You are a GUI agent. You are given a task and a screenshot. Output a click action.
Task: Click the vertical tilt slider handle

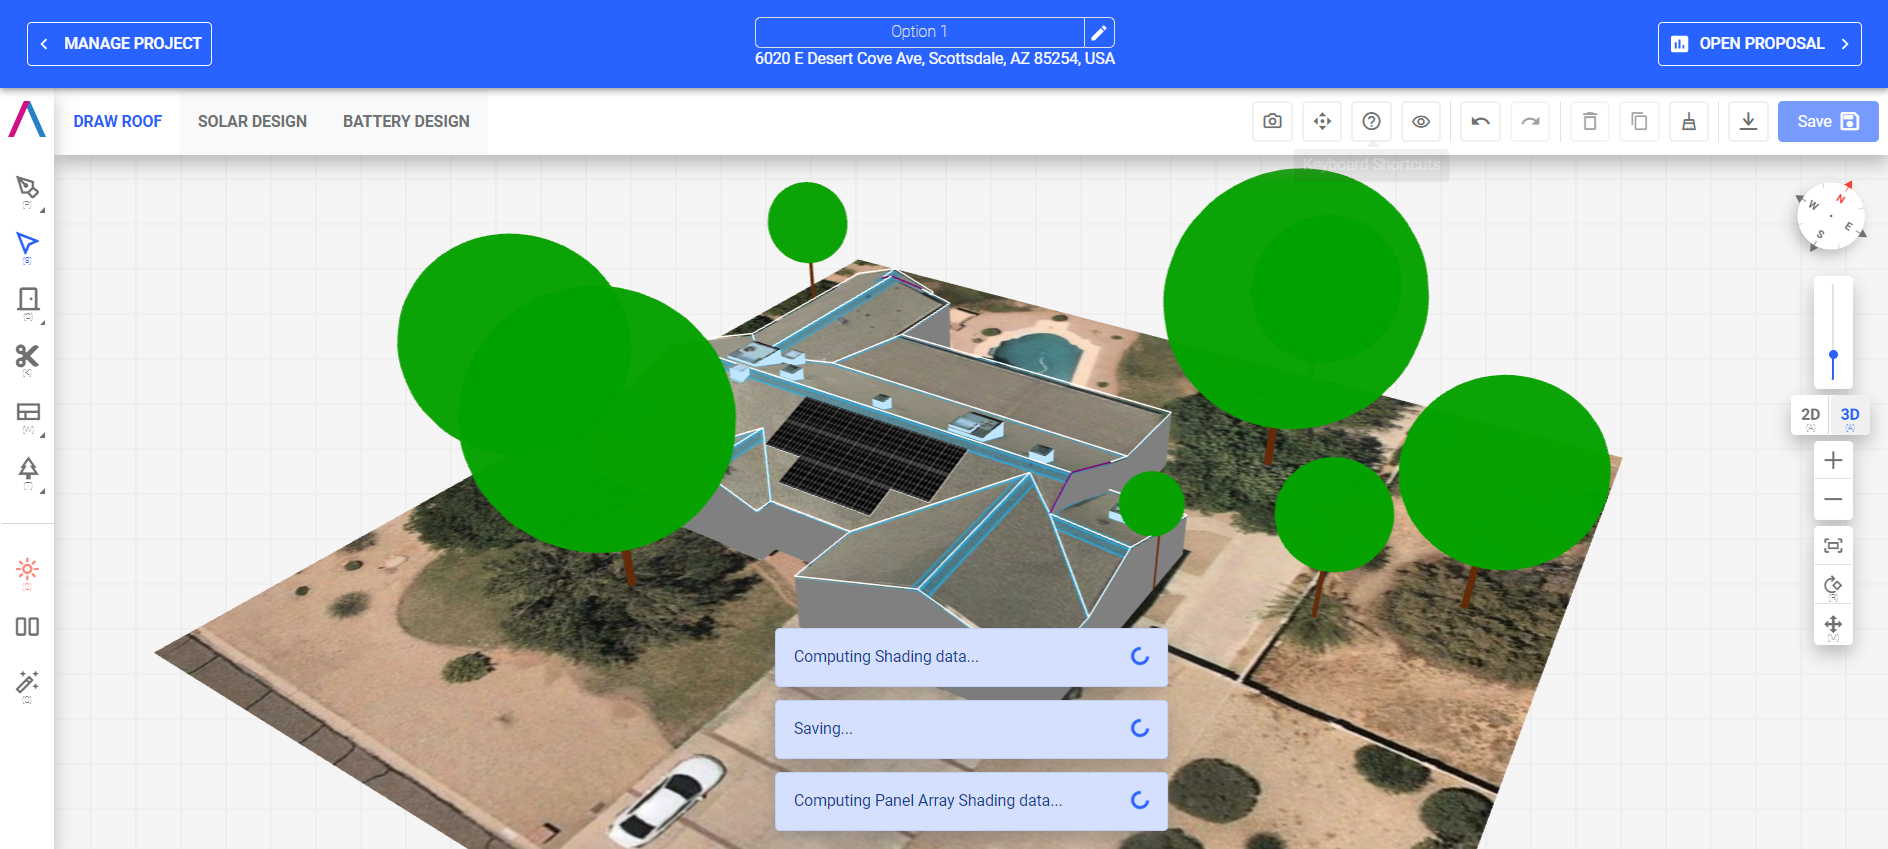tap(1833, 356)
